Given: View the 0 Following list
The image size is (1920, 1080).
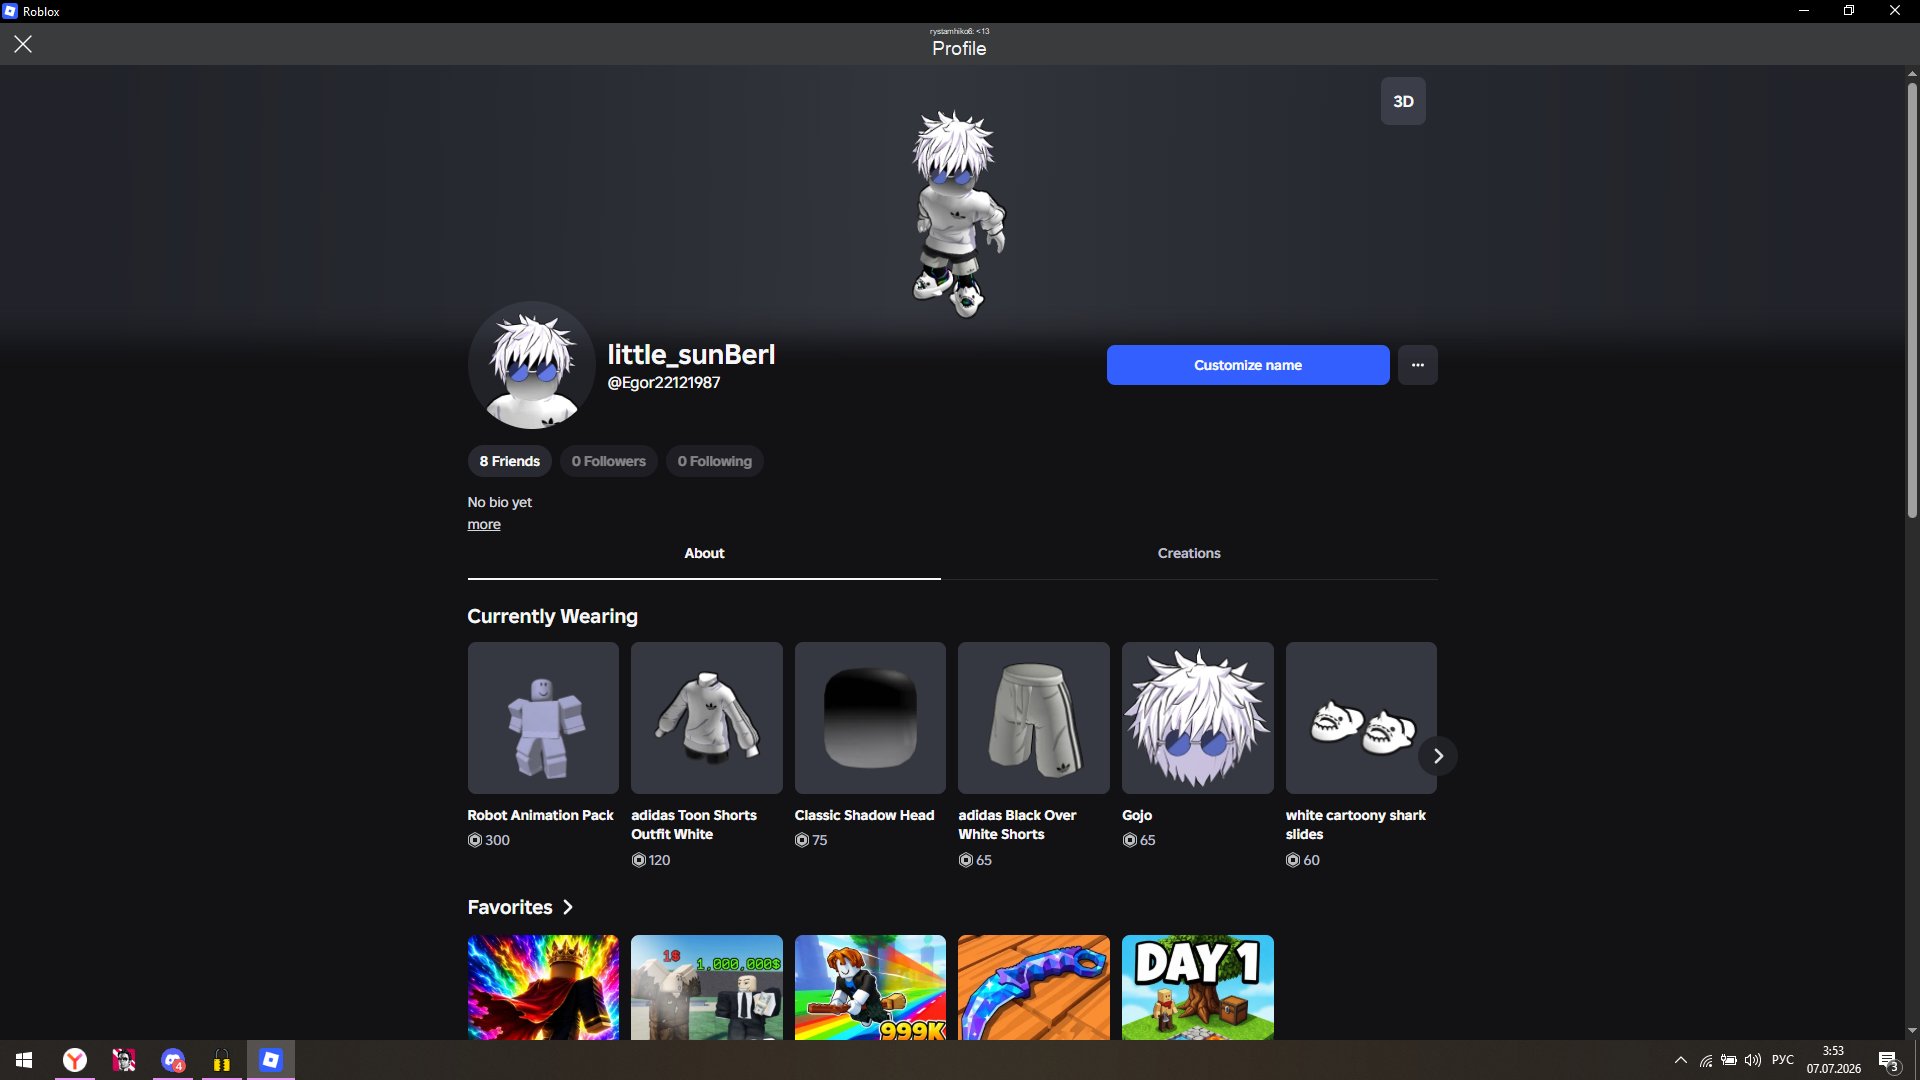Looking at the screenshot, I should click(714, 461).
